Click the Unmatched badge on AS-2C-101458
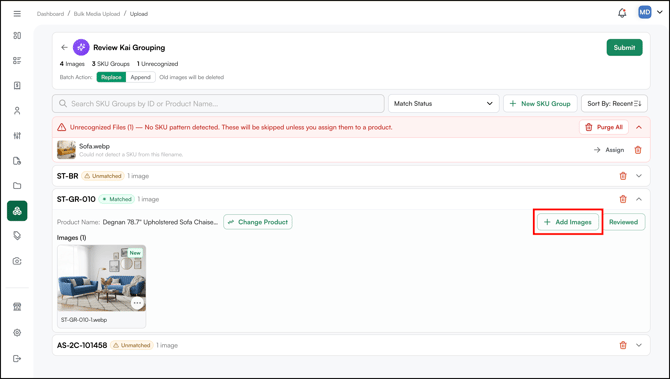This screenshot has width=670, height=379. [x=132, y=345]
